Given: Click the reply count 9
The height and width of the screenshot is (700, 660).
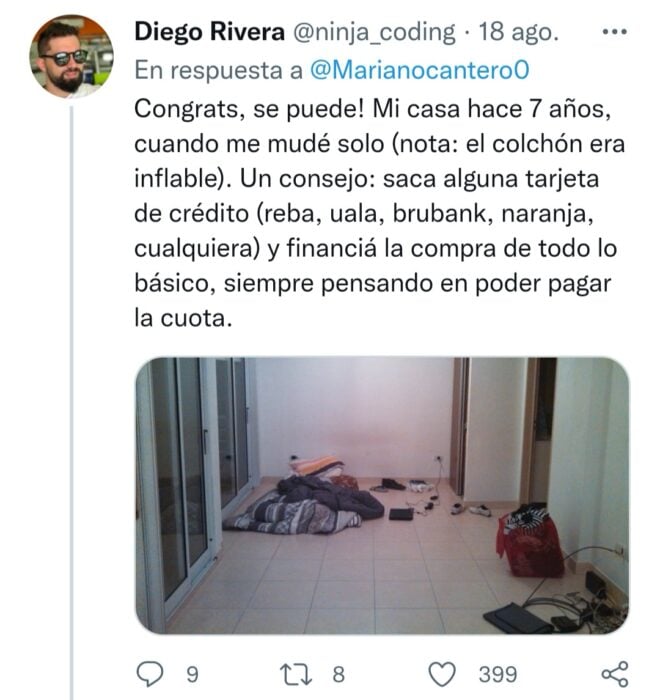Looking at the screenshot, I should point(192,675).
